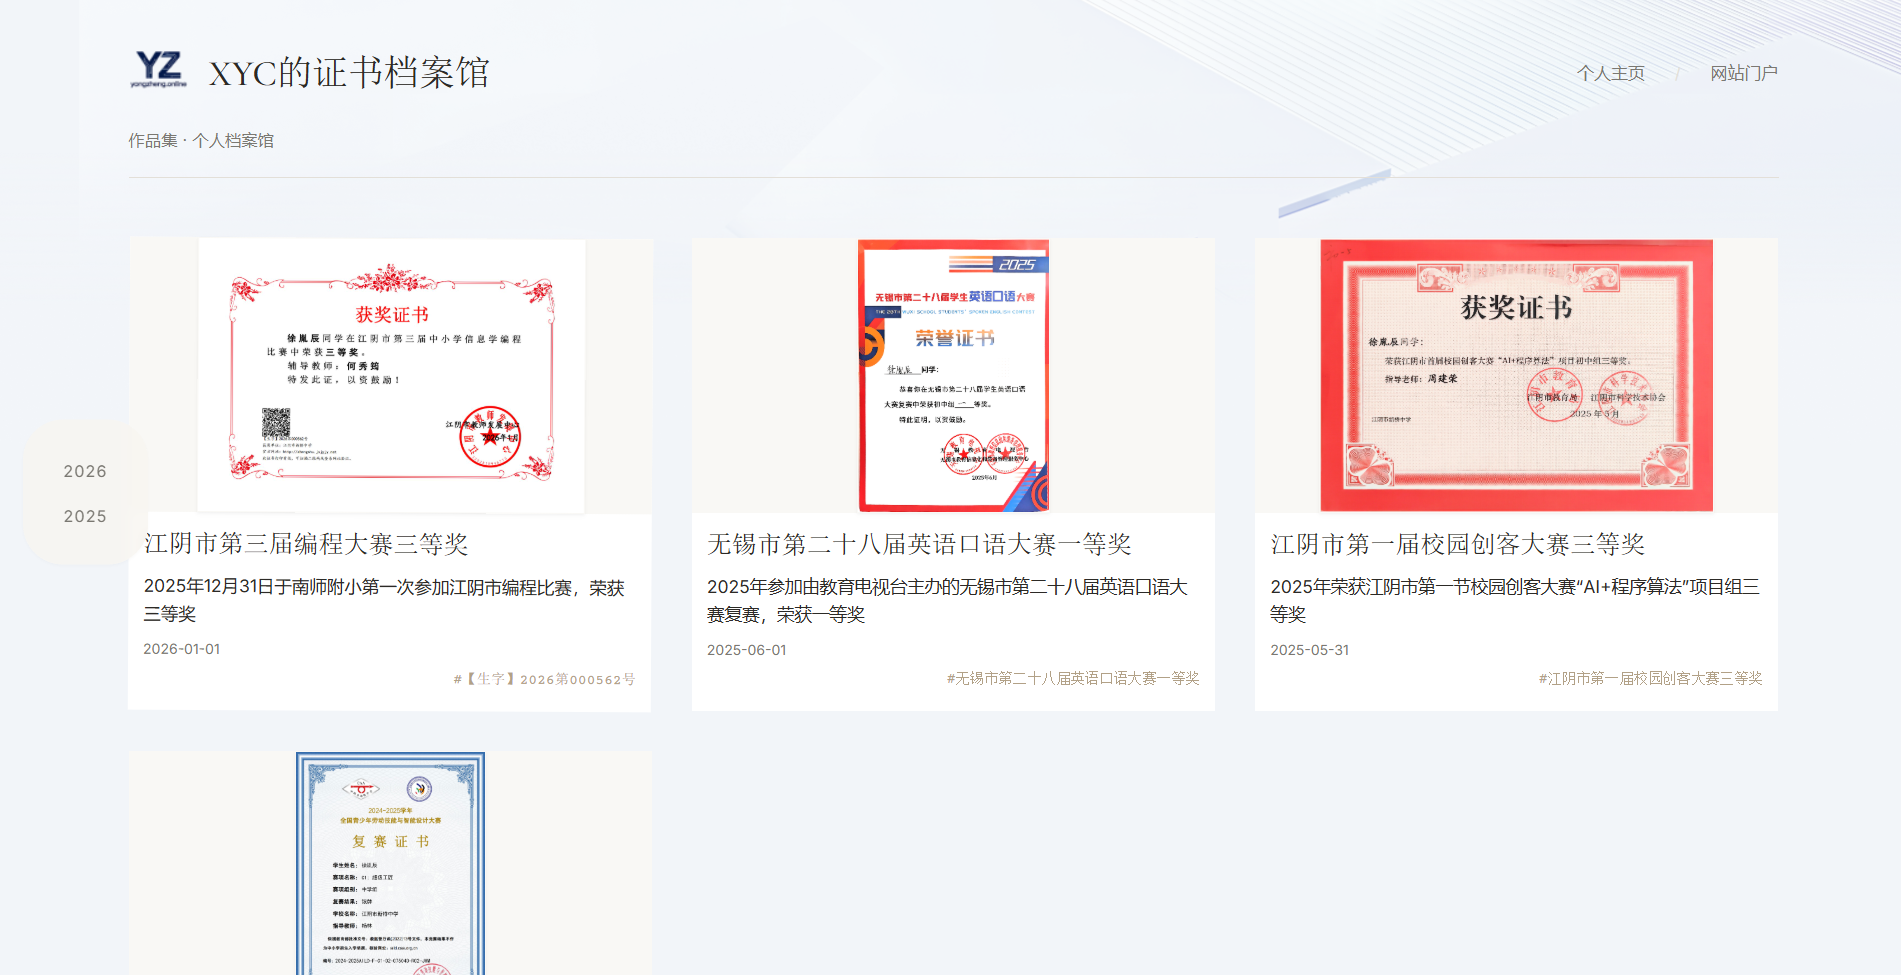Select tag #无锡市第二十八届英语口语大赛一等奖
The height and width of the screenshot is (975, 1901).
[1073, 678]
